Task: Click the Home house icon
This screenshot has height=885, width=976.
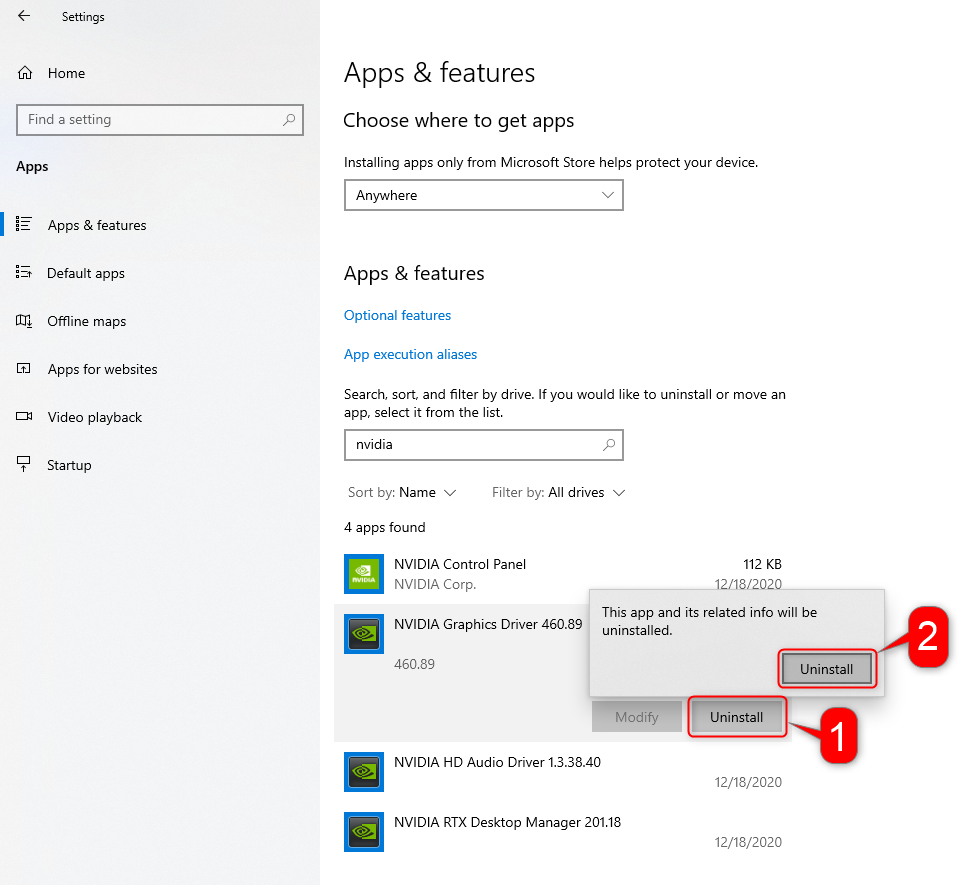Action: pyautogui.click(x=25, y=73)
